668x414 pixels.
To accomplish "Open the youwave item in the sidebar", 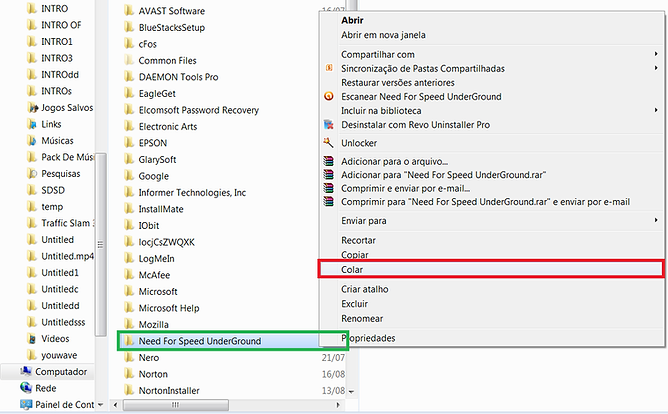I will 59,355.
